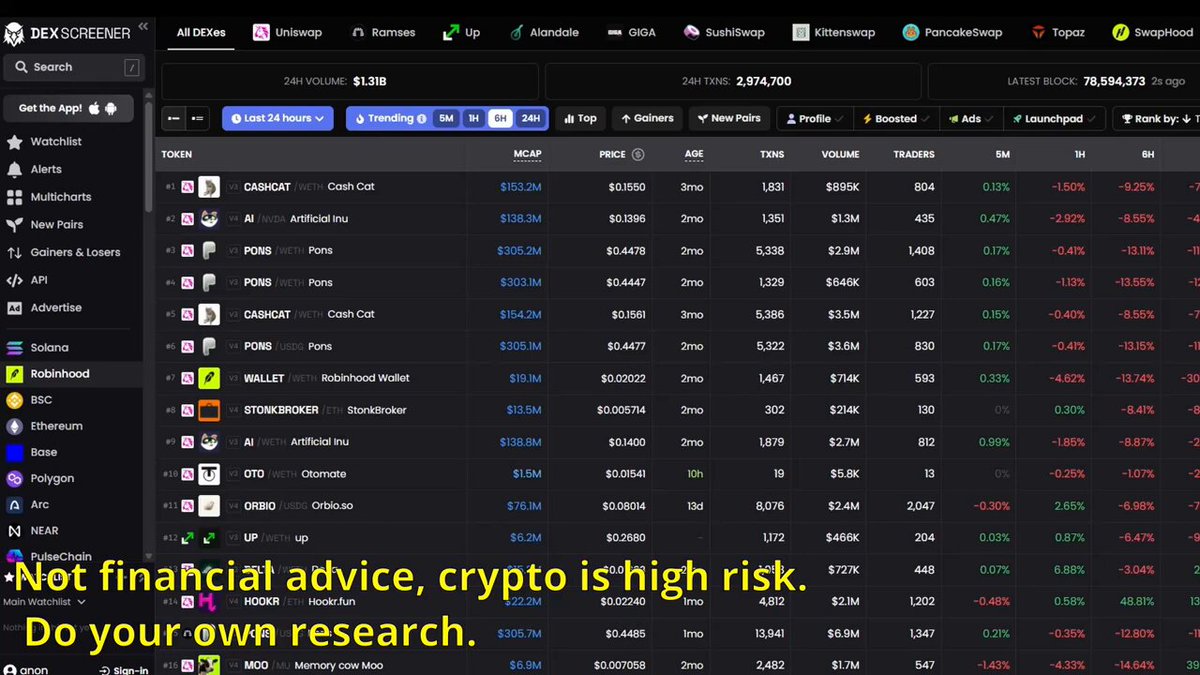Expand the Boosted filter

tap(897, 119)
